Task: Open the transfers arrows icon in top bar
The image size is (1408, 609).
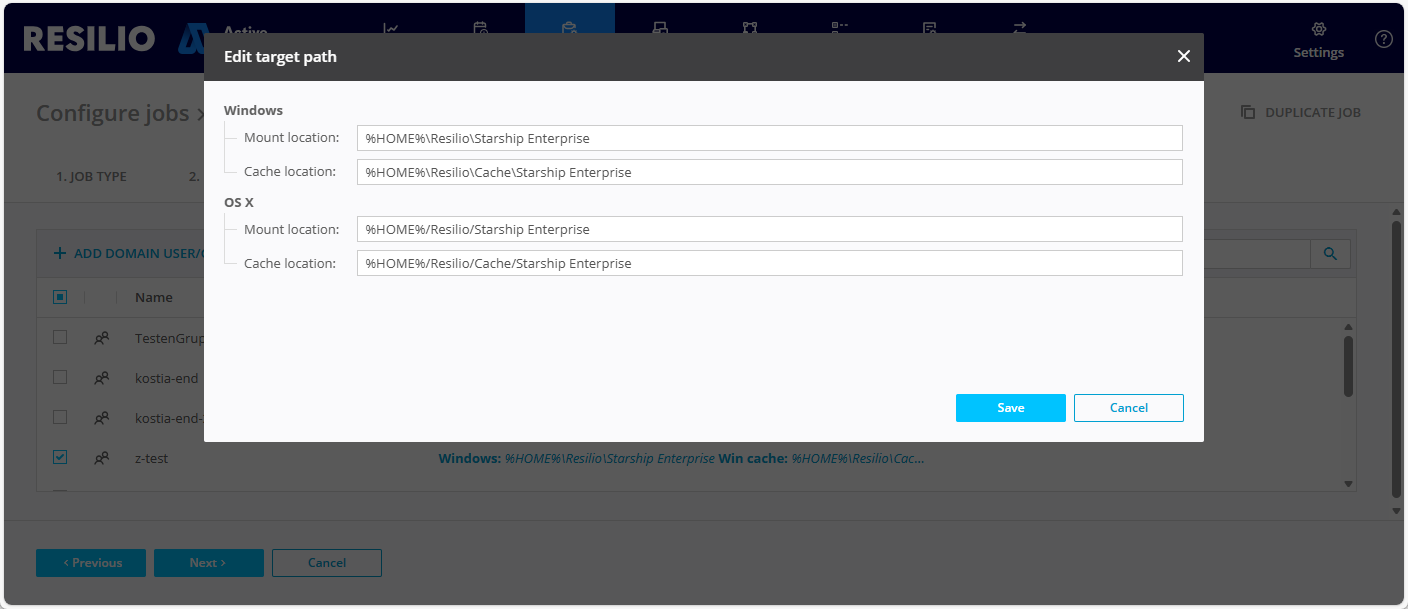Action: point(1019,28)
